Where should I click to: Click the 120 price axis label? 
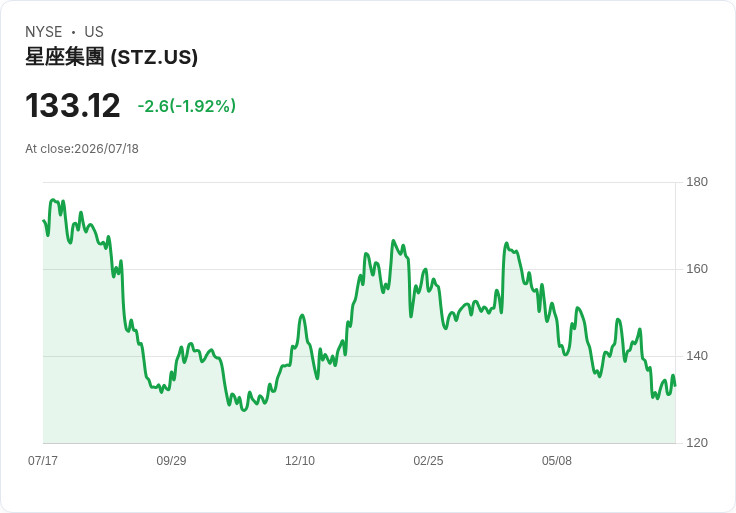point(697,443)
